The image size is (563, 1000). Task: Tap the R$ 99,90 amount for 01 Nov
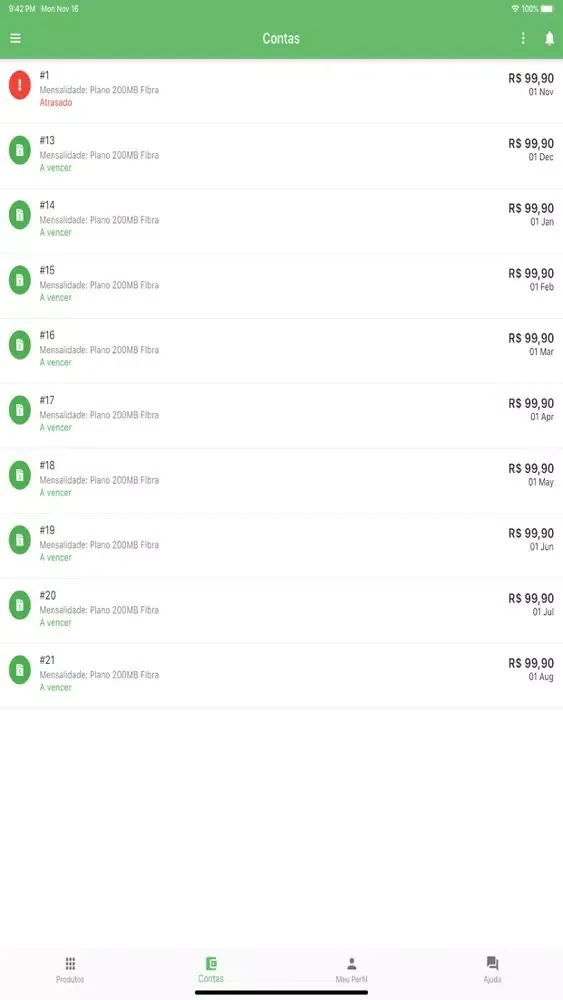pos(531,78)
